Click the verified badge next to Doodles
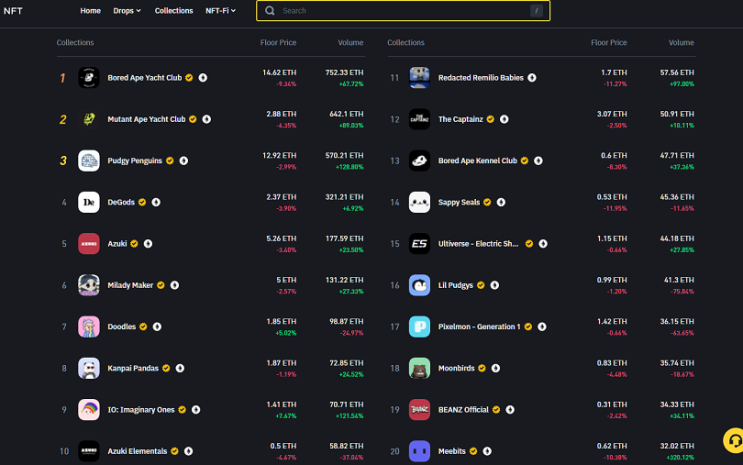Viewport: 743px width, 465px height. click(143, 327)
